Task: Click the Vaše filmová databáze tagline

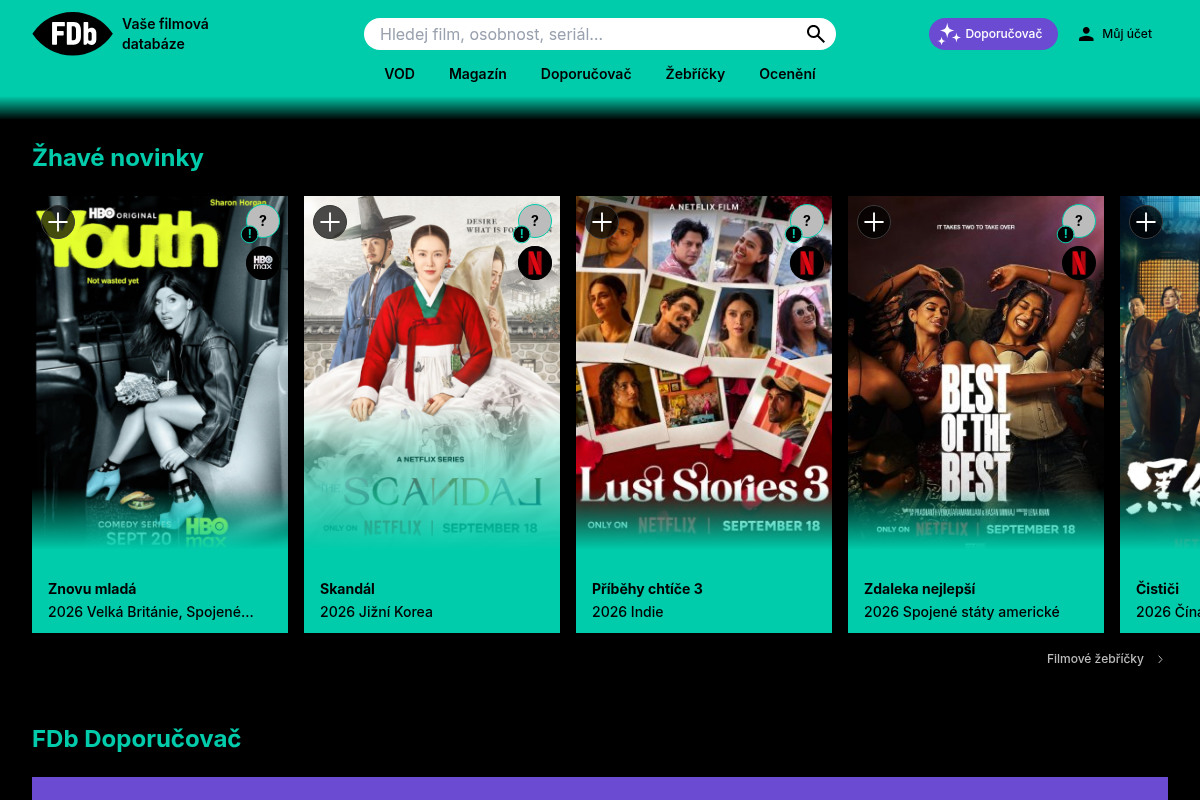Action: [x=165, y=34]
